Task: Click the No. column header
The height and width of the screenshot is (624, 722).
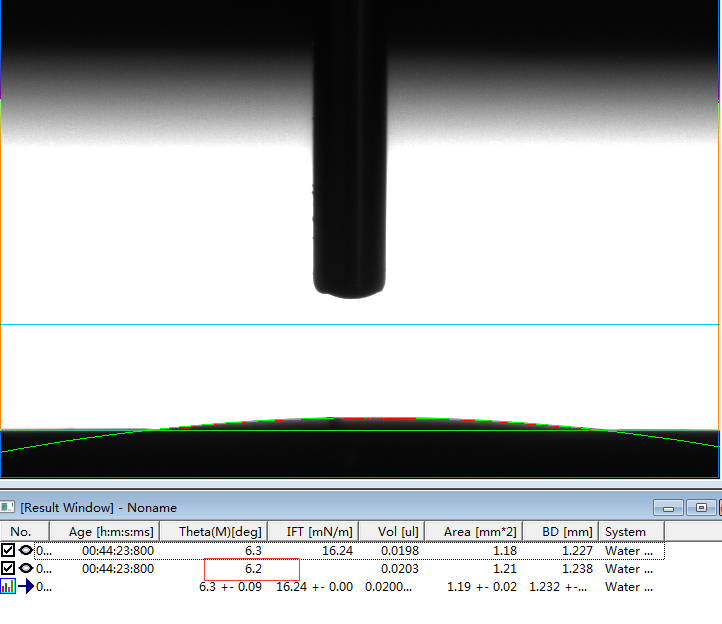Action: pos(21,532)
